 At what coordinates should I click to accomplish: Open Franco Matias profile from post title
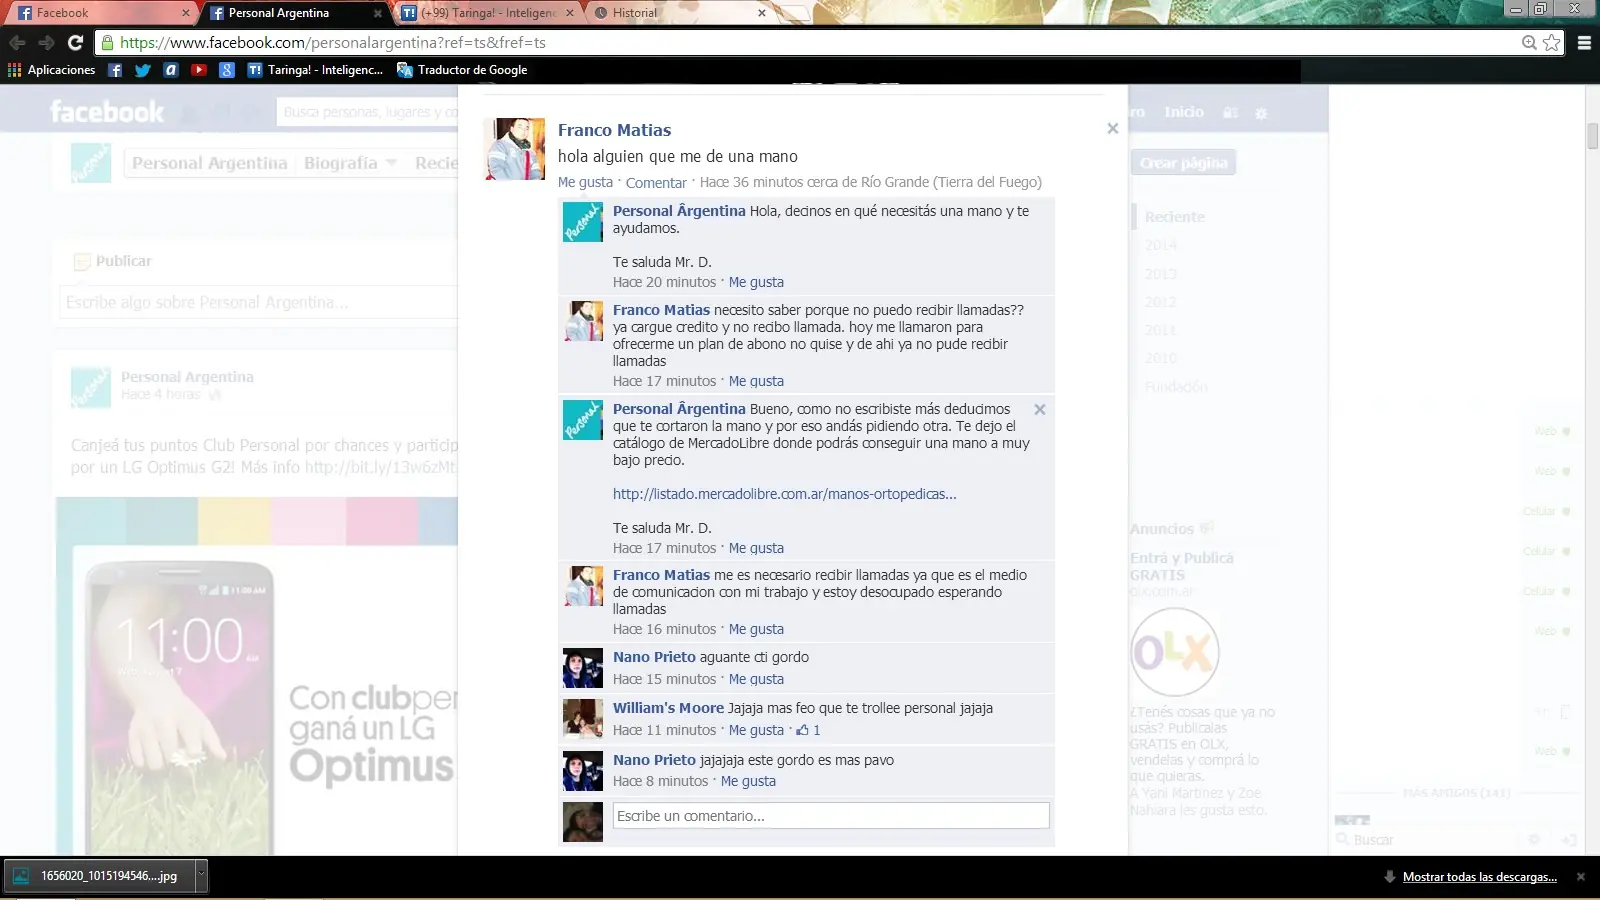614,130
